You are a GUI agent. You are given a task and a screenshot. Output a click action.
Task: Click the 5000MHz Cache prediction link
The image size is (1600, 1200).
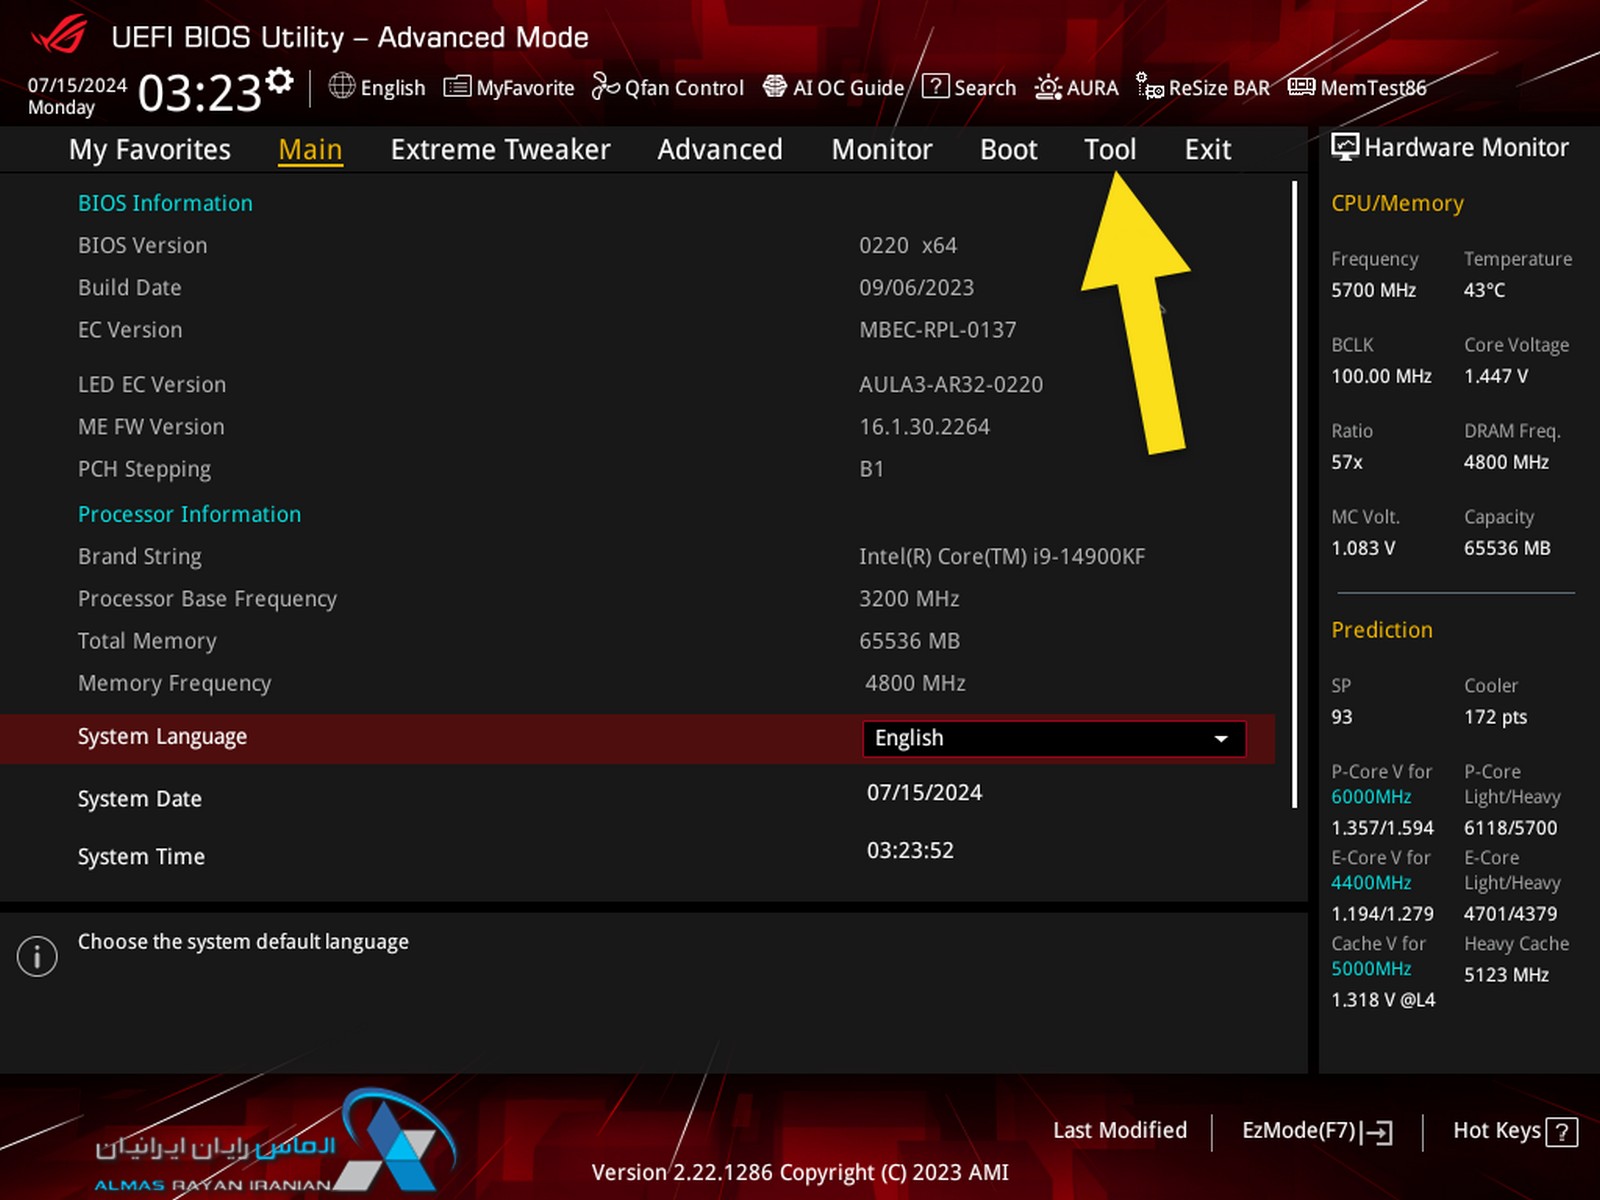coord(1371,969)
